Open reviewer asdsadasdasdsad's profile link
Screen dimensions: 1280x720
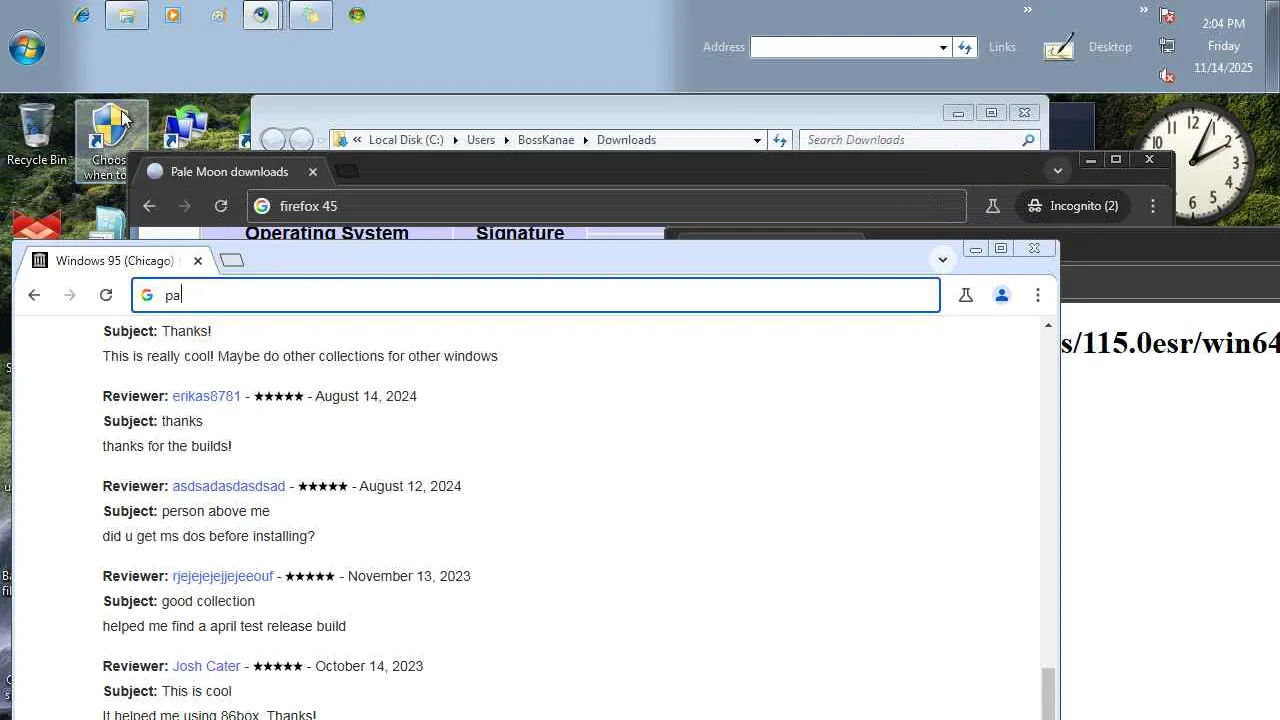pos(229,486)
